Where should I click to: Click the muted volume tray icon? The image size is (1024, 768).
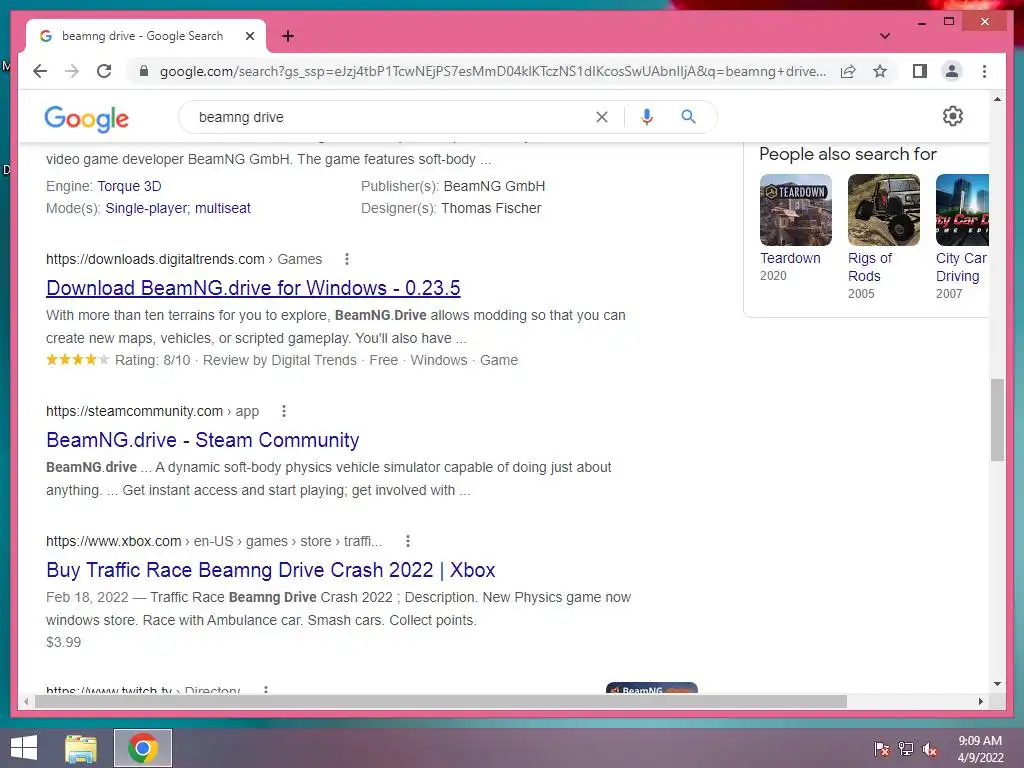930,748
